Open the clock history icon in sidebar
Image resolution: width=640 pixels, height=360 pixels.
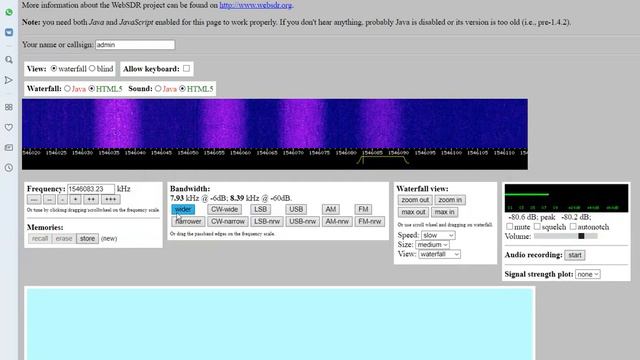(x=9, y=168)
